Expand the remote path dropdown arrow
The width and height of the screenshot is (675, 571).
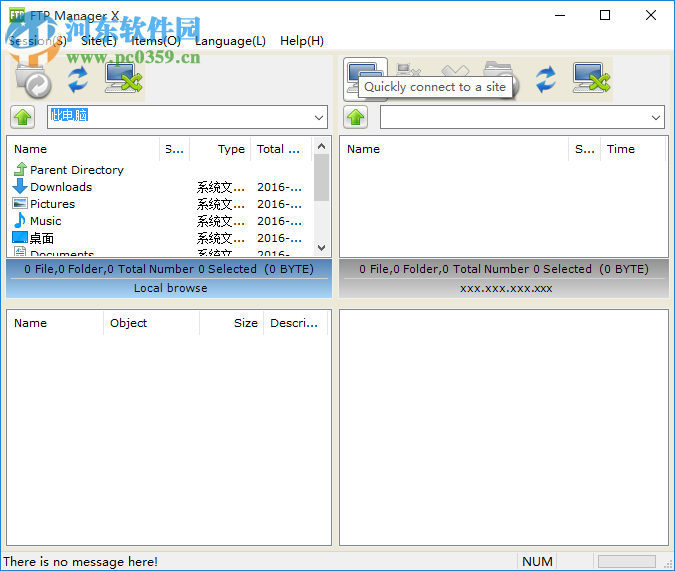(x=656, y=117)
